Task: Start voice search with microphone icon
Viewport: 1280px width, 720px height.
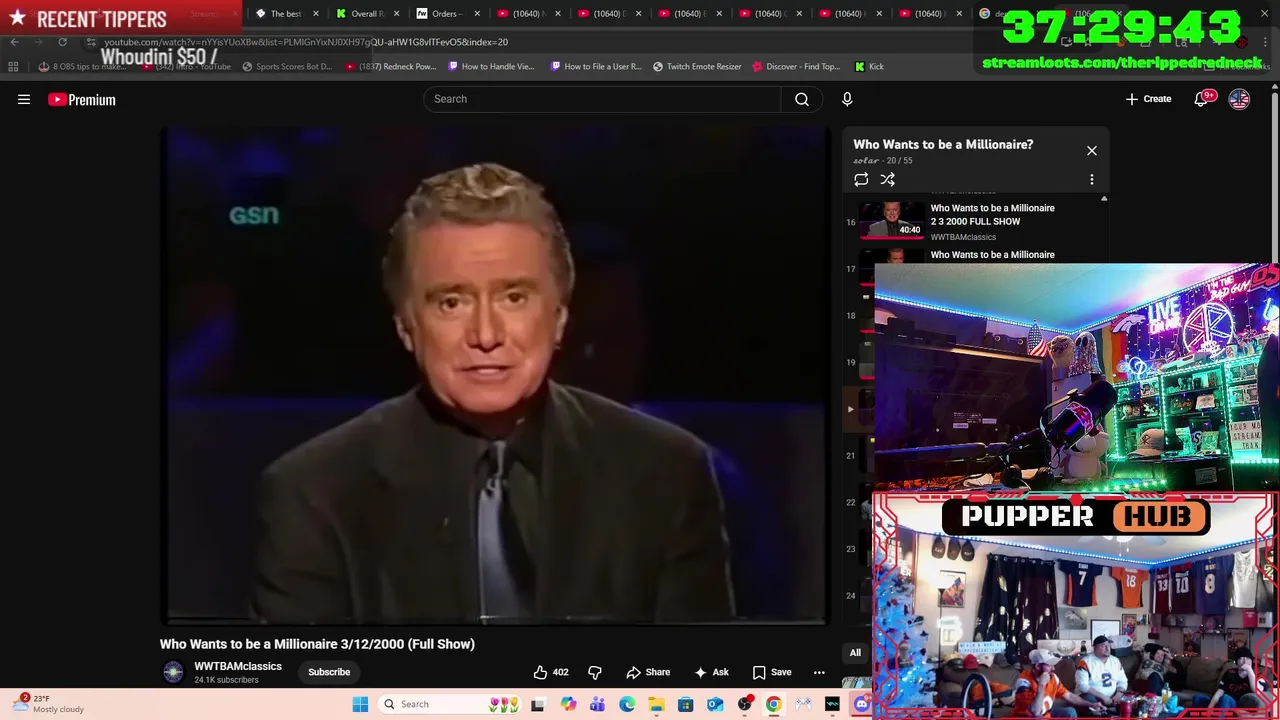Action: pos(847,99)
